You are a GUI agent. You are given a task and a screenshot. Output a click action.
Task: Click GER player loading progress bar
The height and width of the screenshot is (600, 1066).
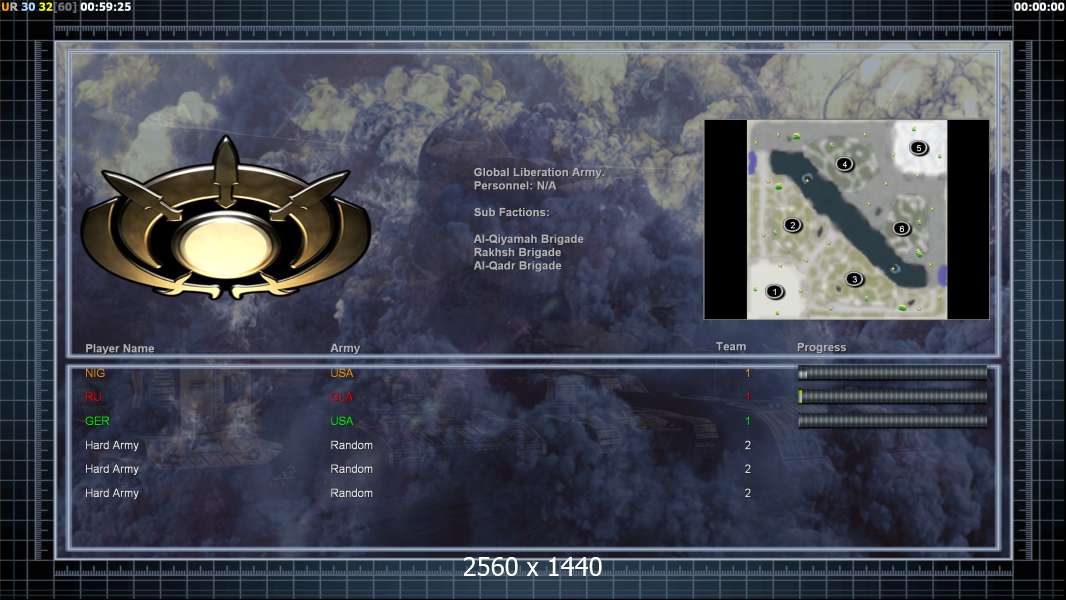pos(892,421)
